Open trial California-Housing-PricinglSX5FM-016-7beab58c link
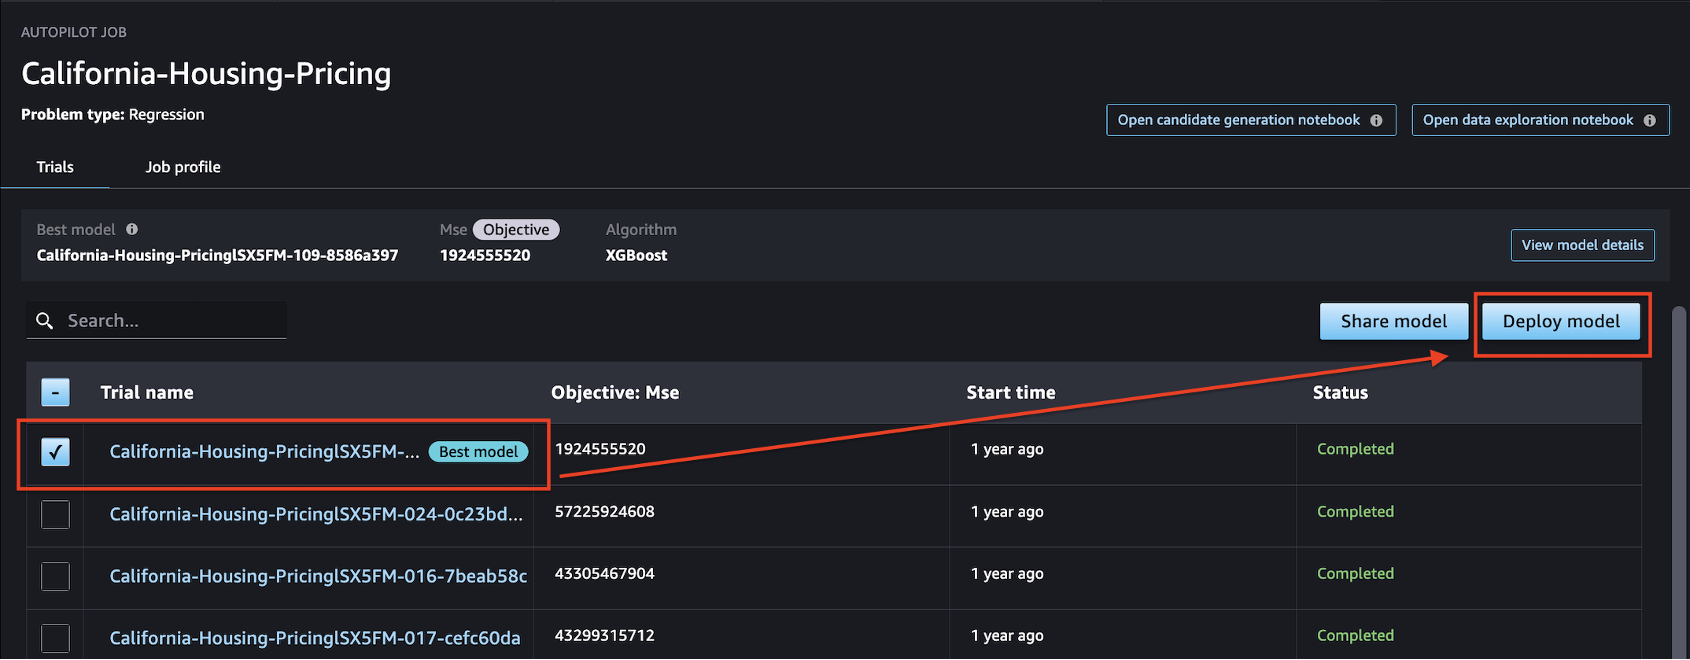The height and width of the screenshot is (660, 1690). tap(318, 576)
